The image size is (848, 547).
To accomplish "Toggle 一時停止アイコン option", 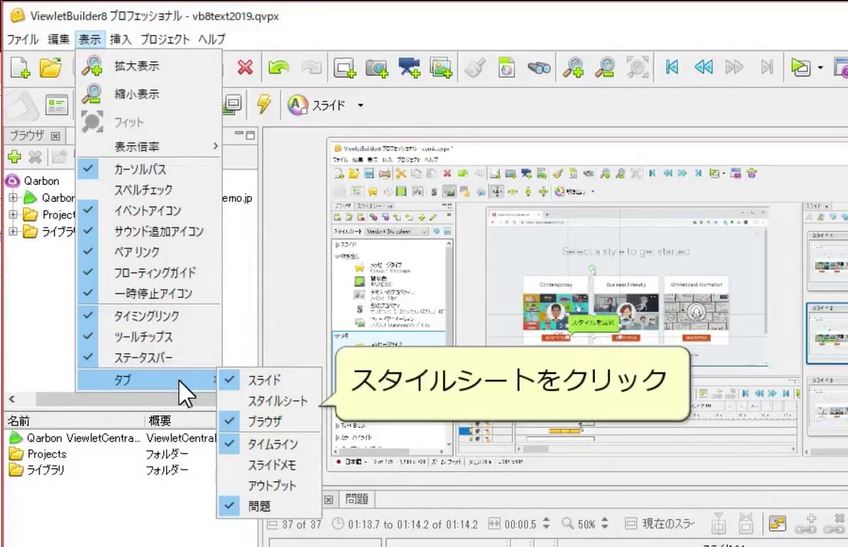I will pyautogui.click(x=149, y=293).
